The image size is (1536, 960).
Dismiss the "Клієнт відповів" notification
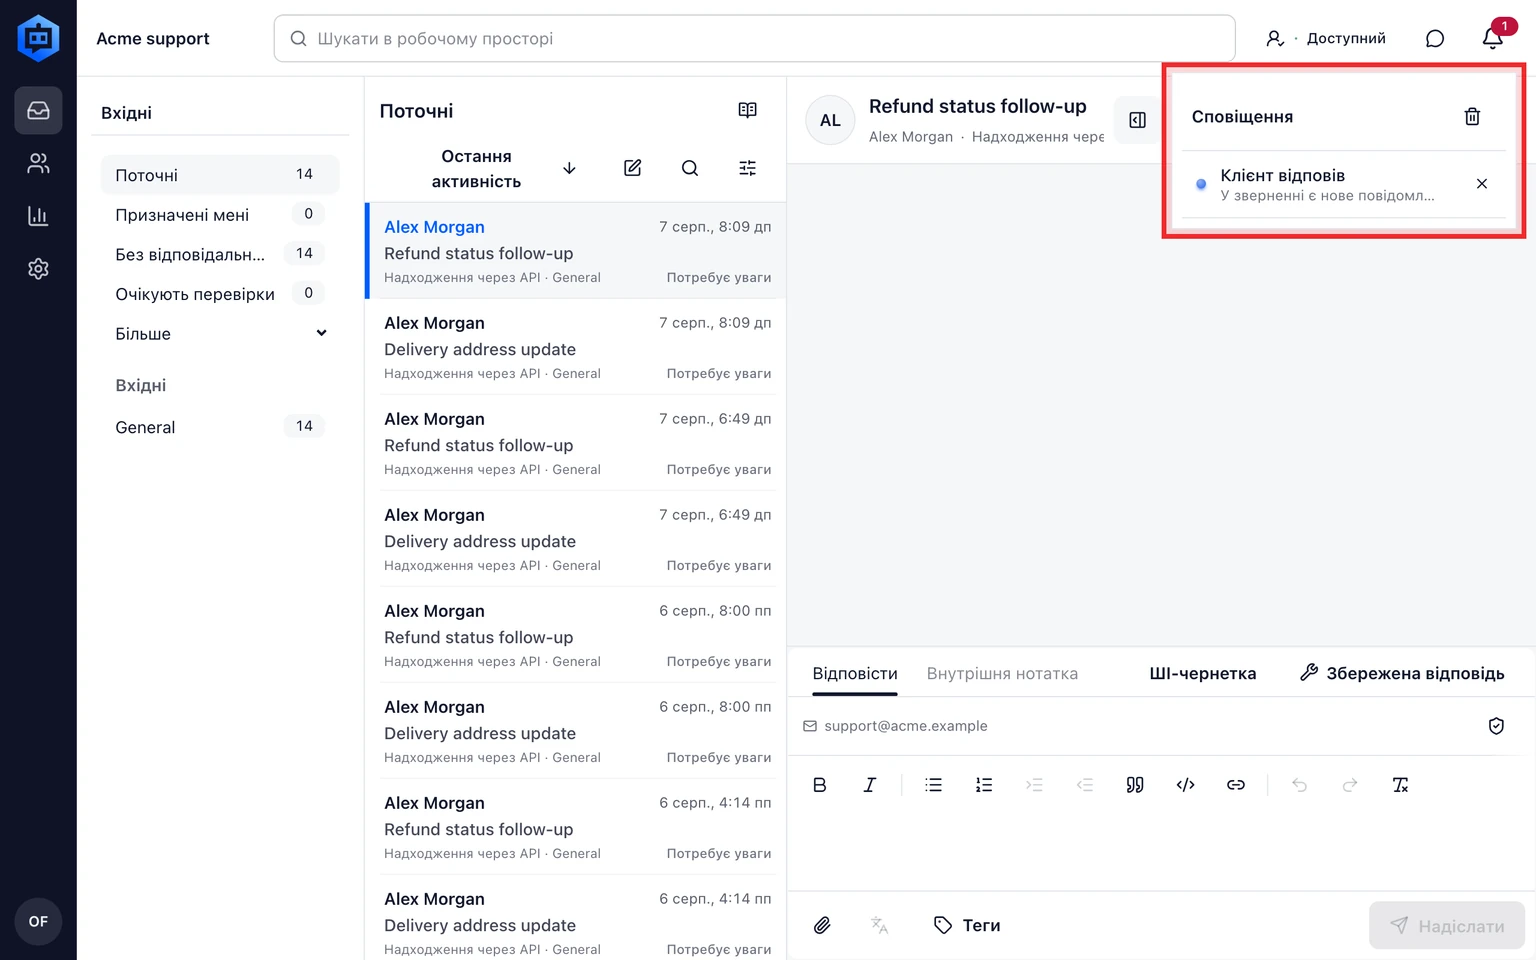(x=1482, y=184)
